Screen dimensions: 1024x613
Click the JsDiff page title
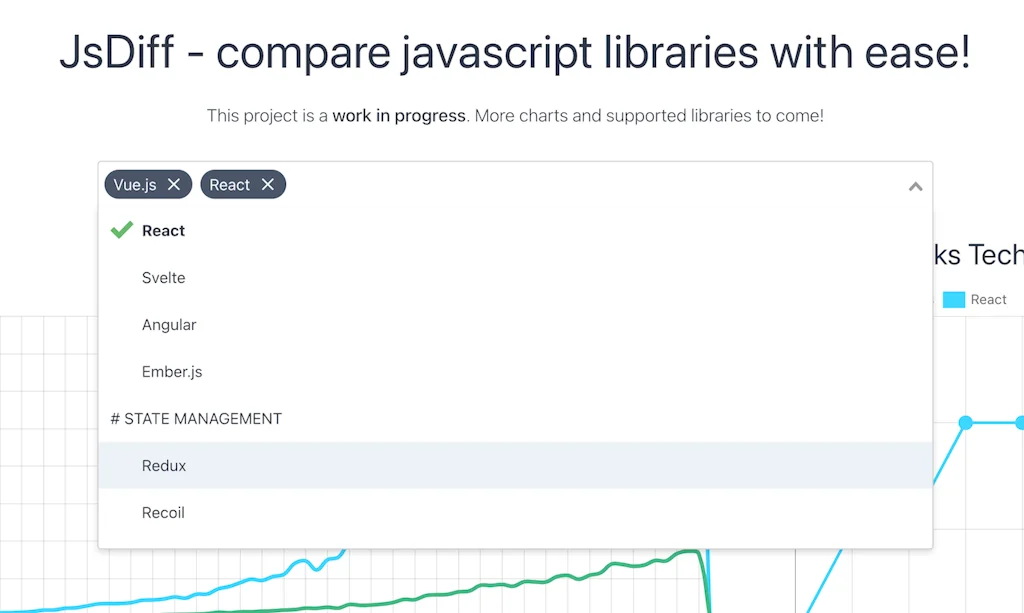click(515, 52)
